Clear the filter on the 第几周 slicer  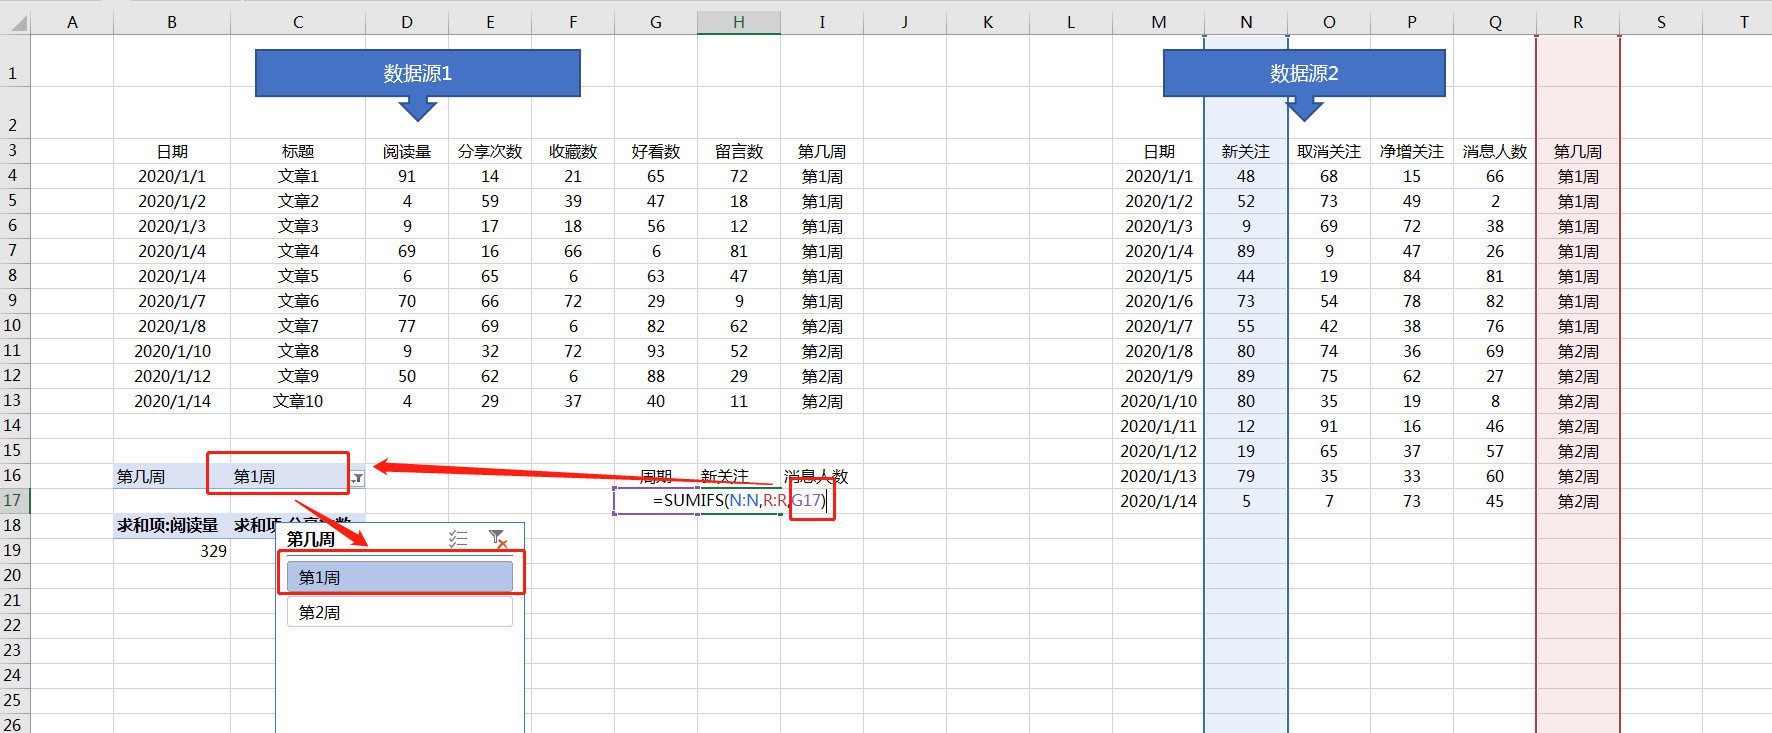[497, 539]
